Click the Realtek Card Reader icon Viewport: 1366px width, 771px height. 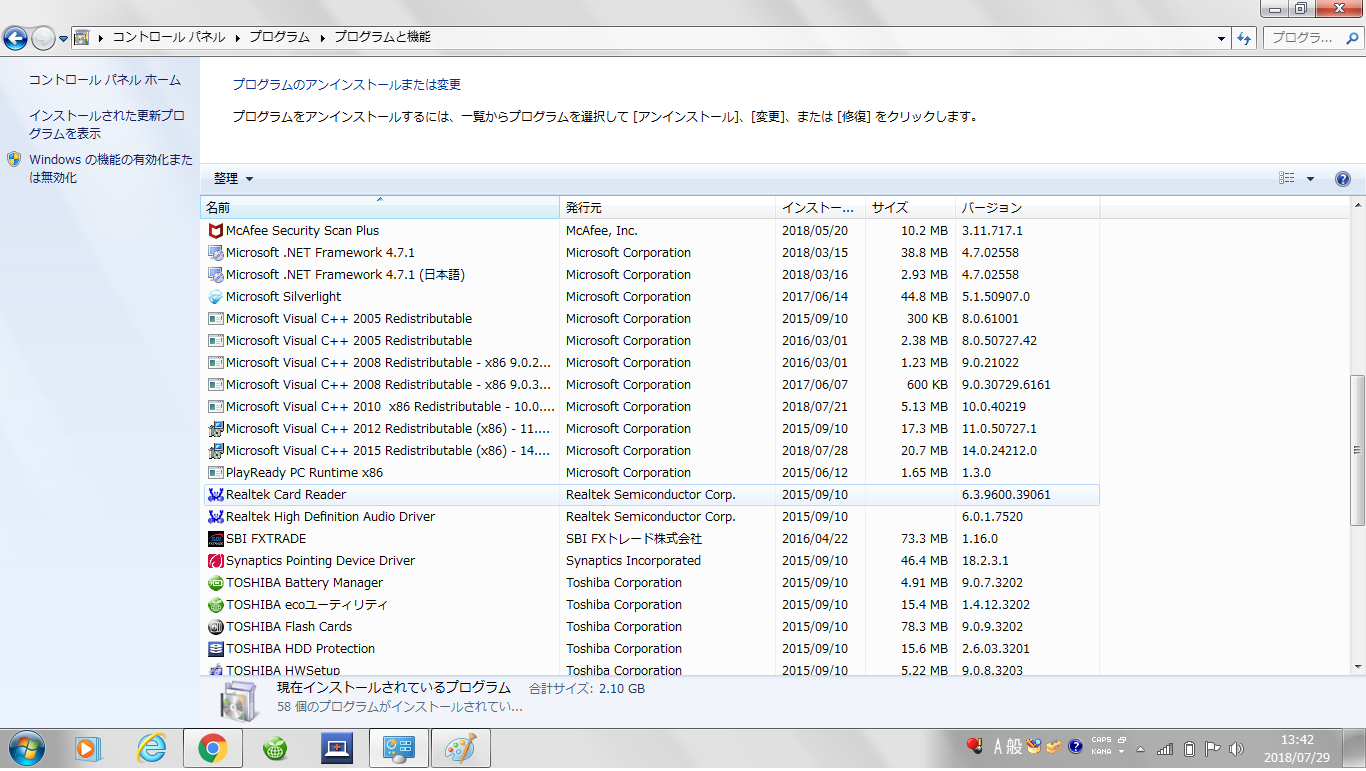click(215, 495)
